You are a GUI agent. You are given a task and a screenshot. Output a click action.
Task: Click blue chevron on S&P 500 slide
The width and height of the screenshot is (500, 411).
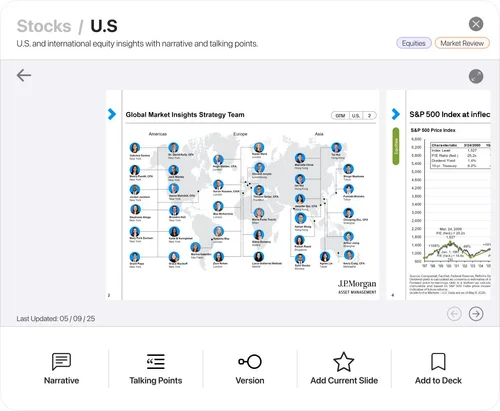(x=396, y=114)
